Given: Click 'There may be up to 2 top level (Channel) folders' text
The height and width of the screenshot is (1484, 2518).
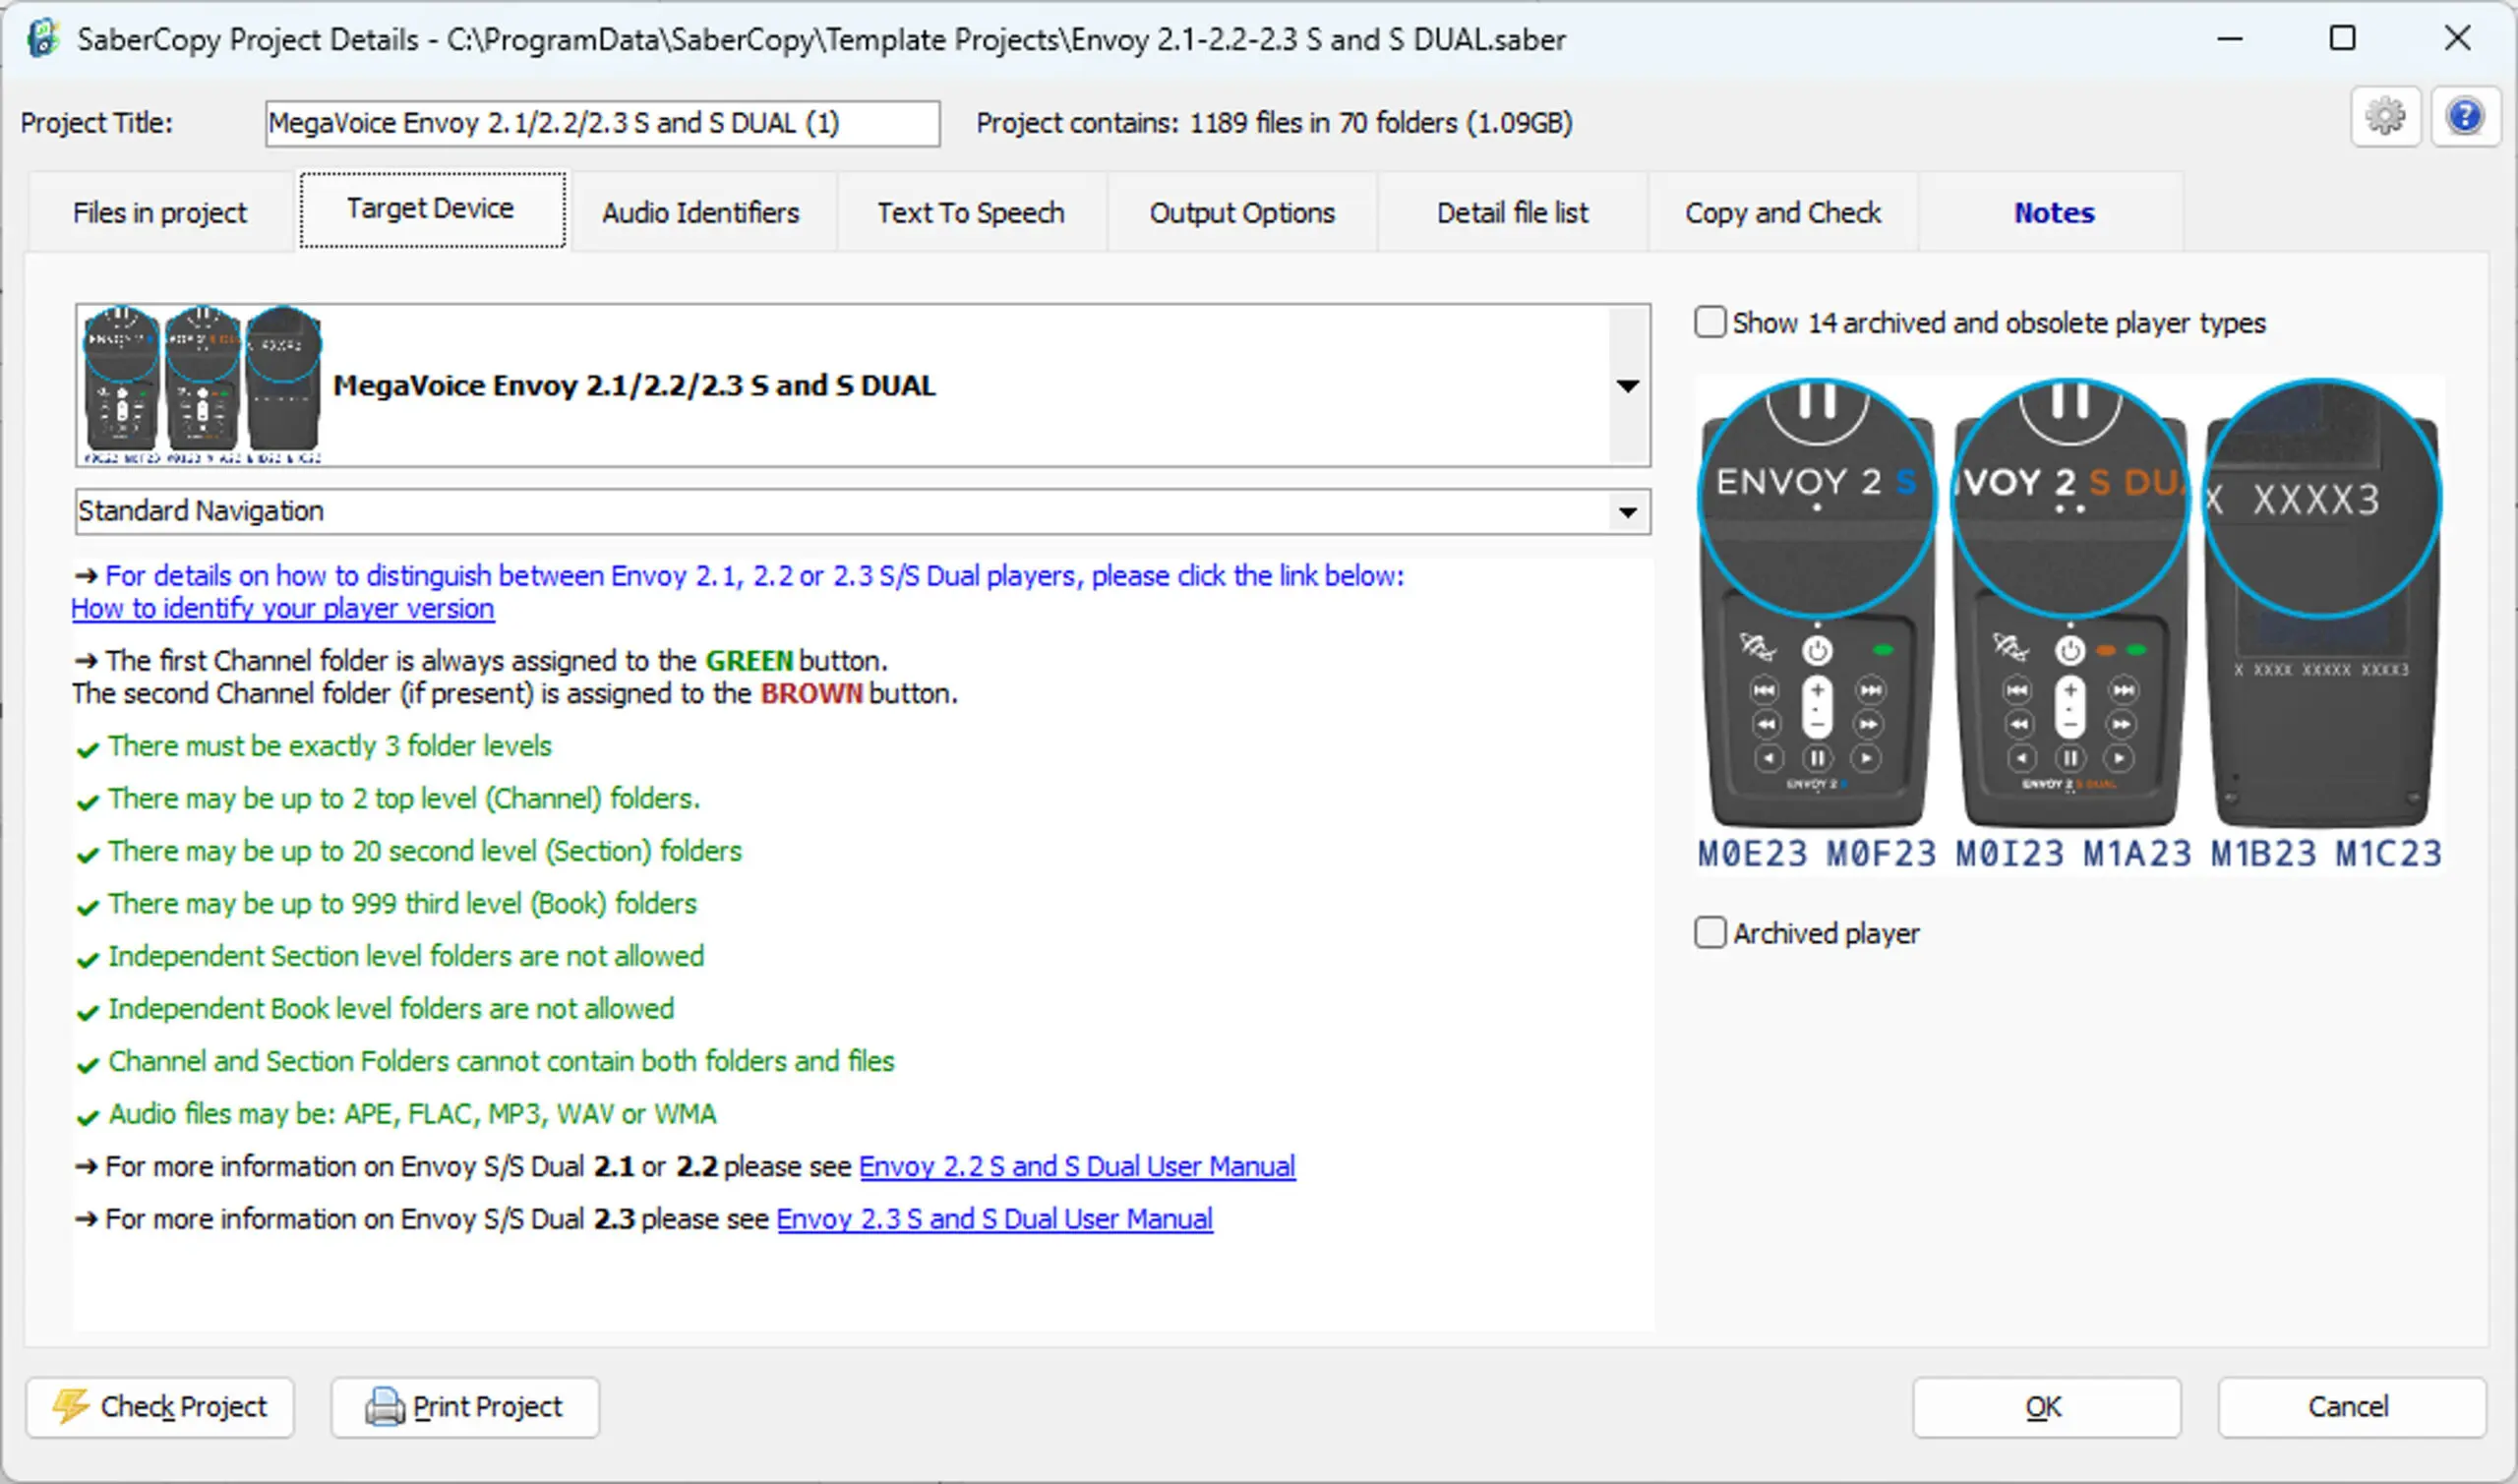Looking at the screenshot, I should (x=404, y=799).
